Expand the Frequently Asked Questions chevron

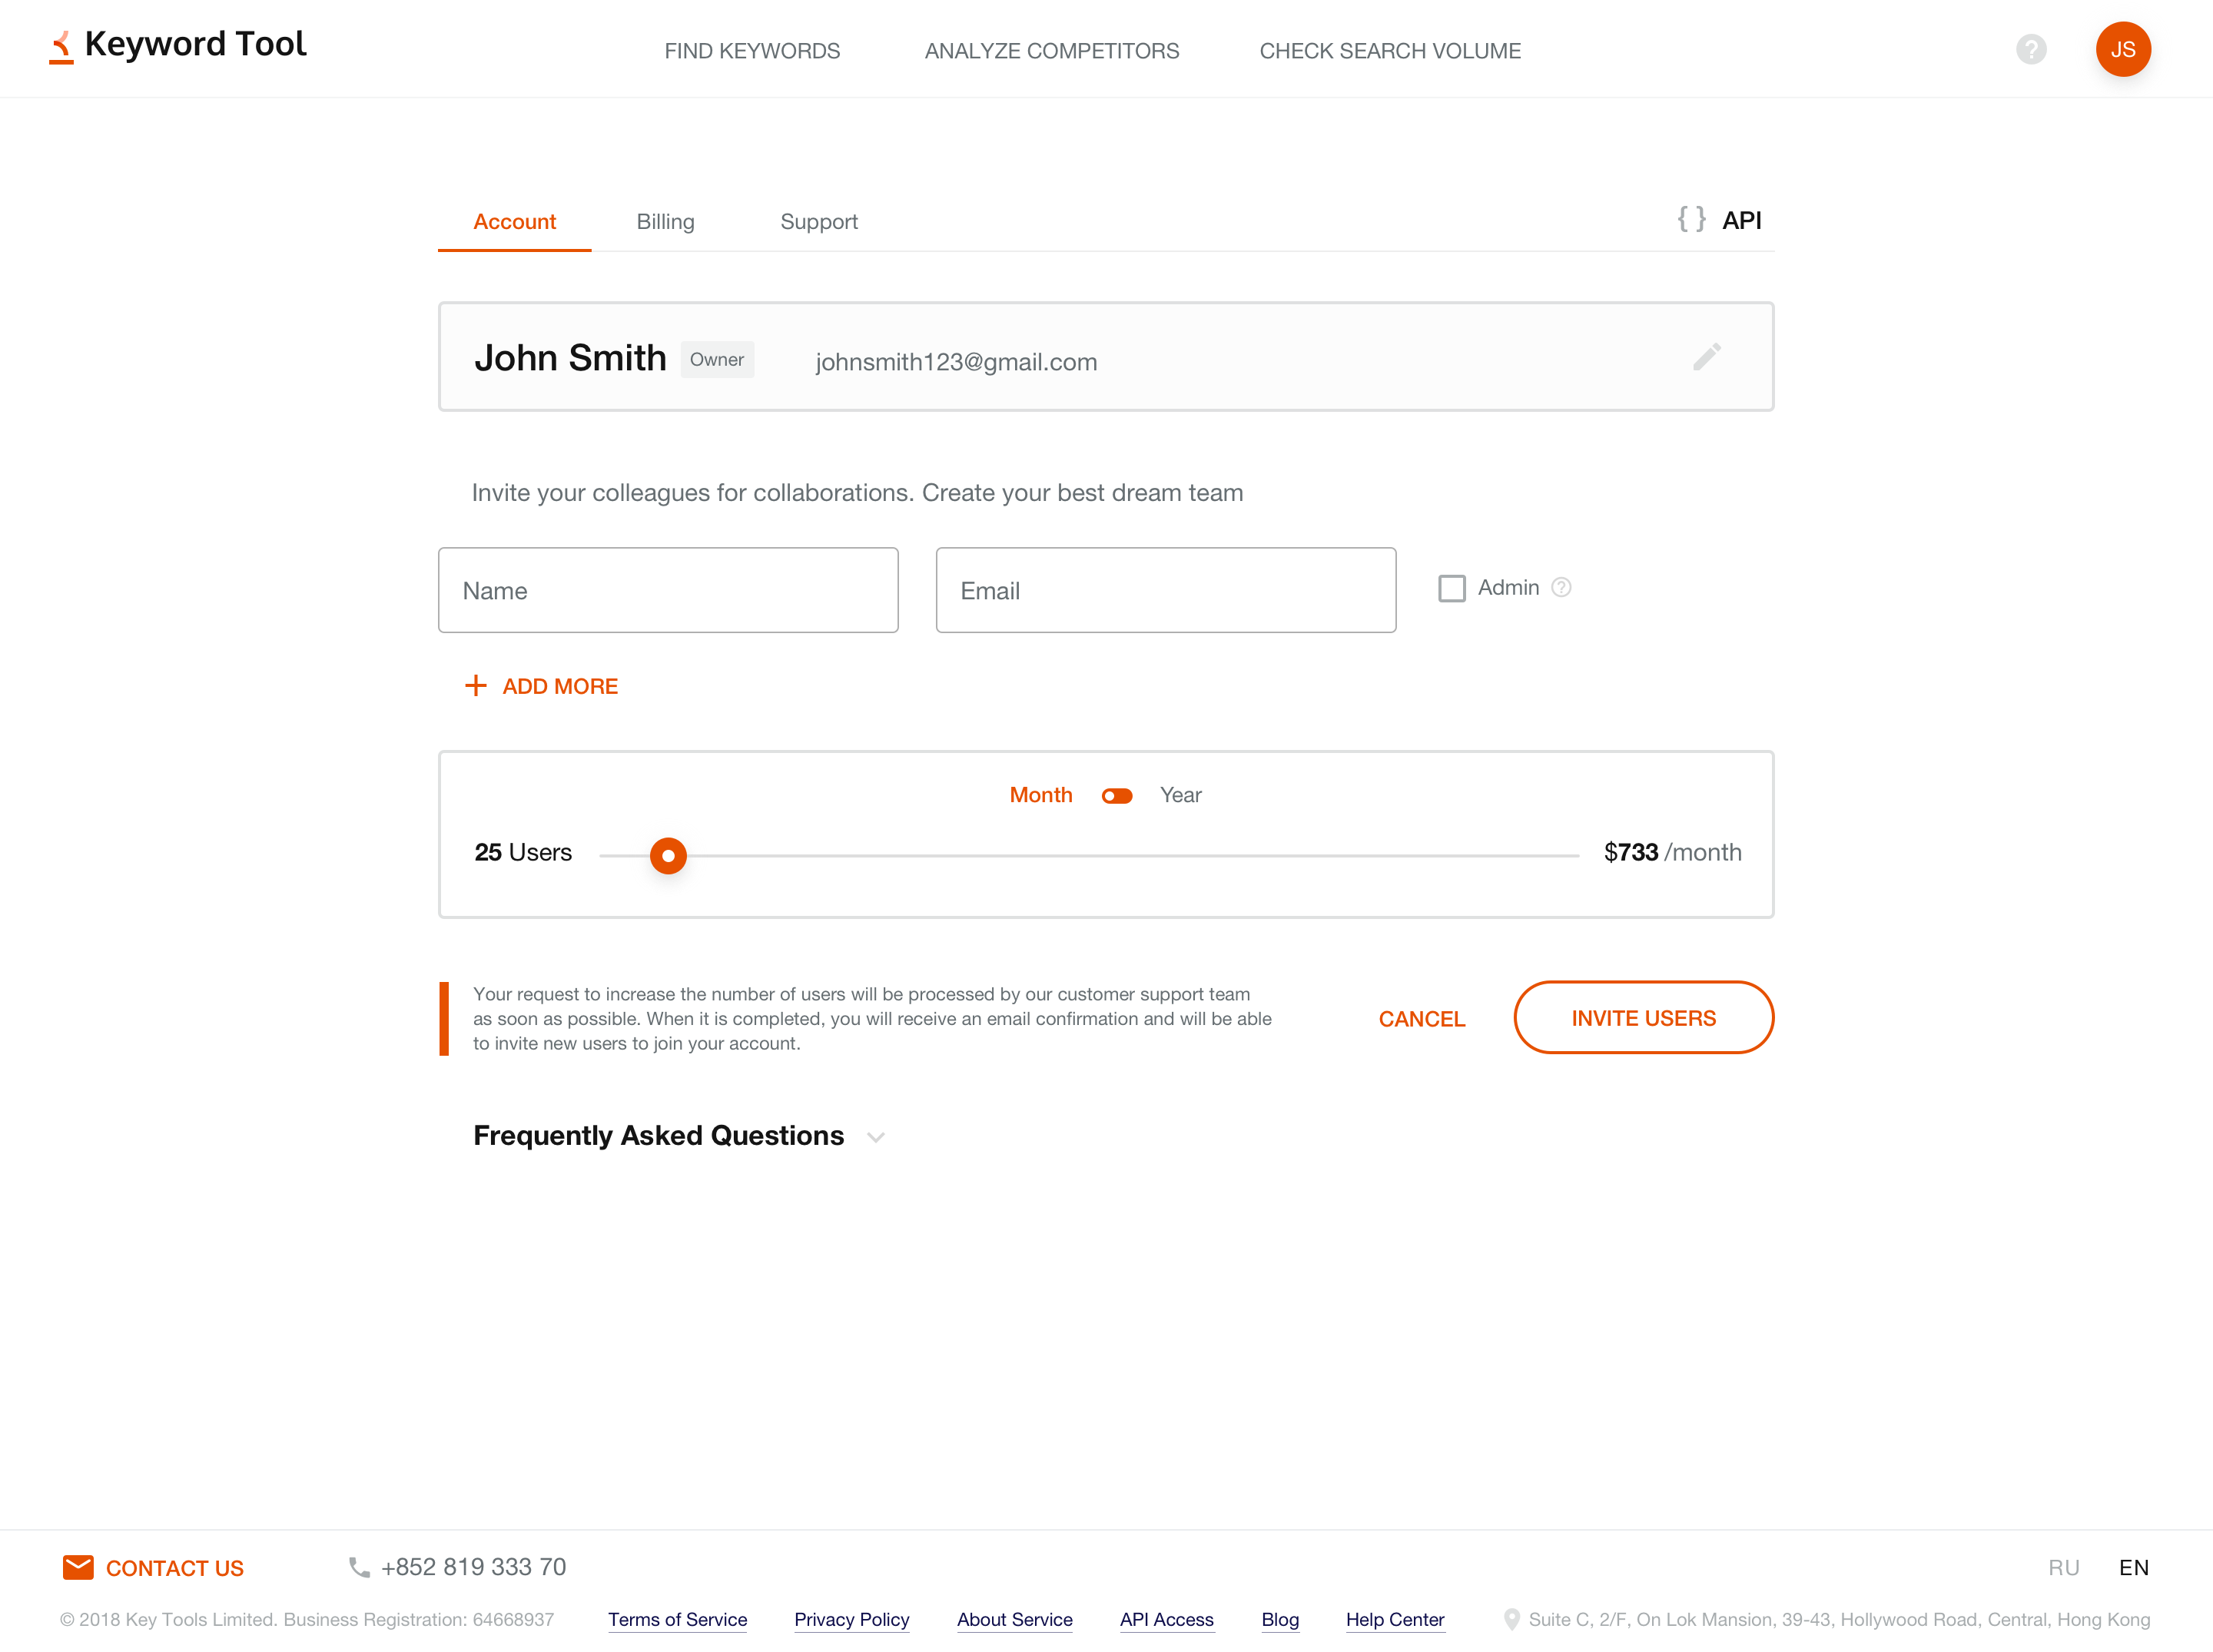coord(876,1137)
